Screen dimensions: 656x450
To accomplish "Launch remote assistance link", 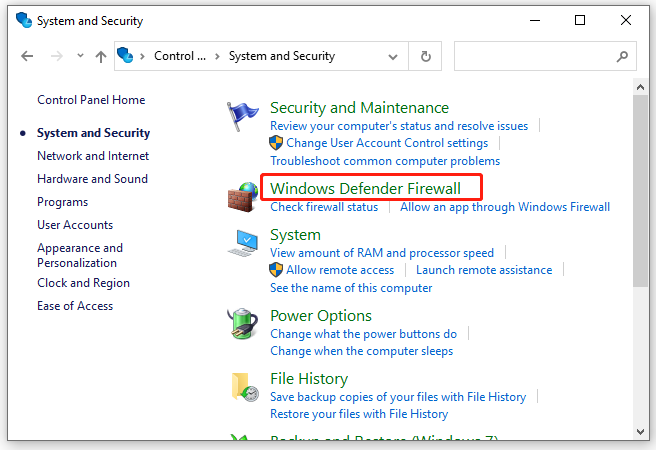I will (x=484, y=270).
